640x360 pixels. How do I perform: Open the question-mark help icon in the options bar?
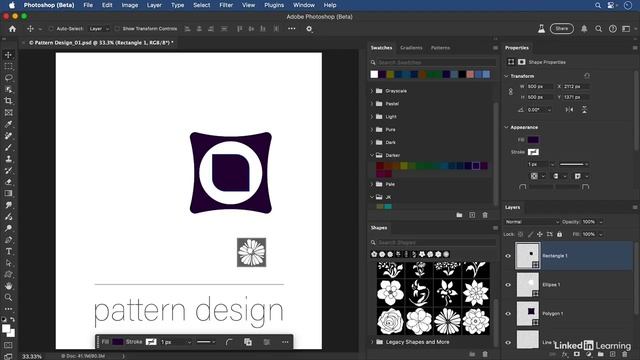pyautogui.click(x=613, y=29)
